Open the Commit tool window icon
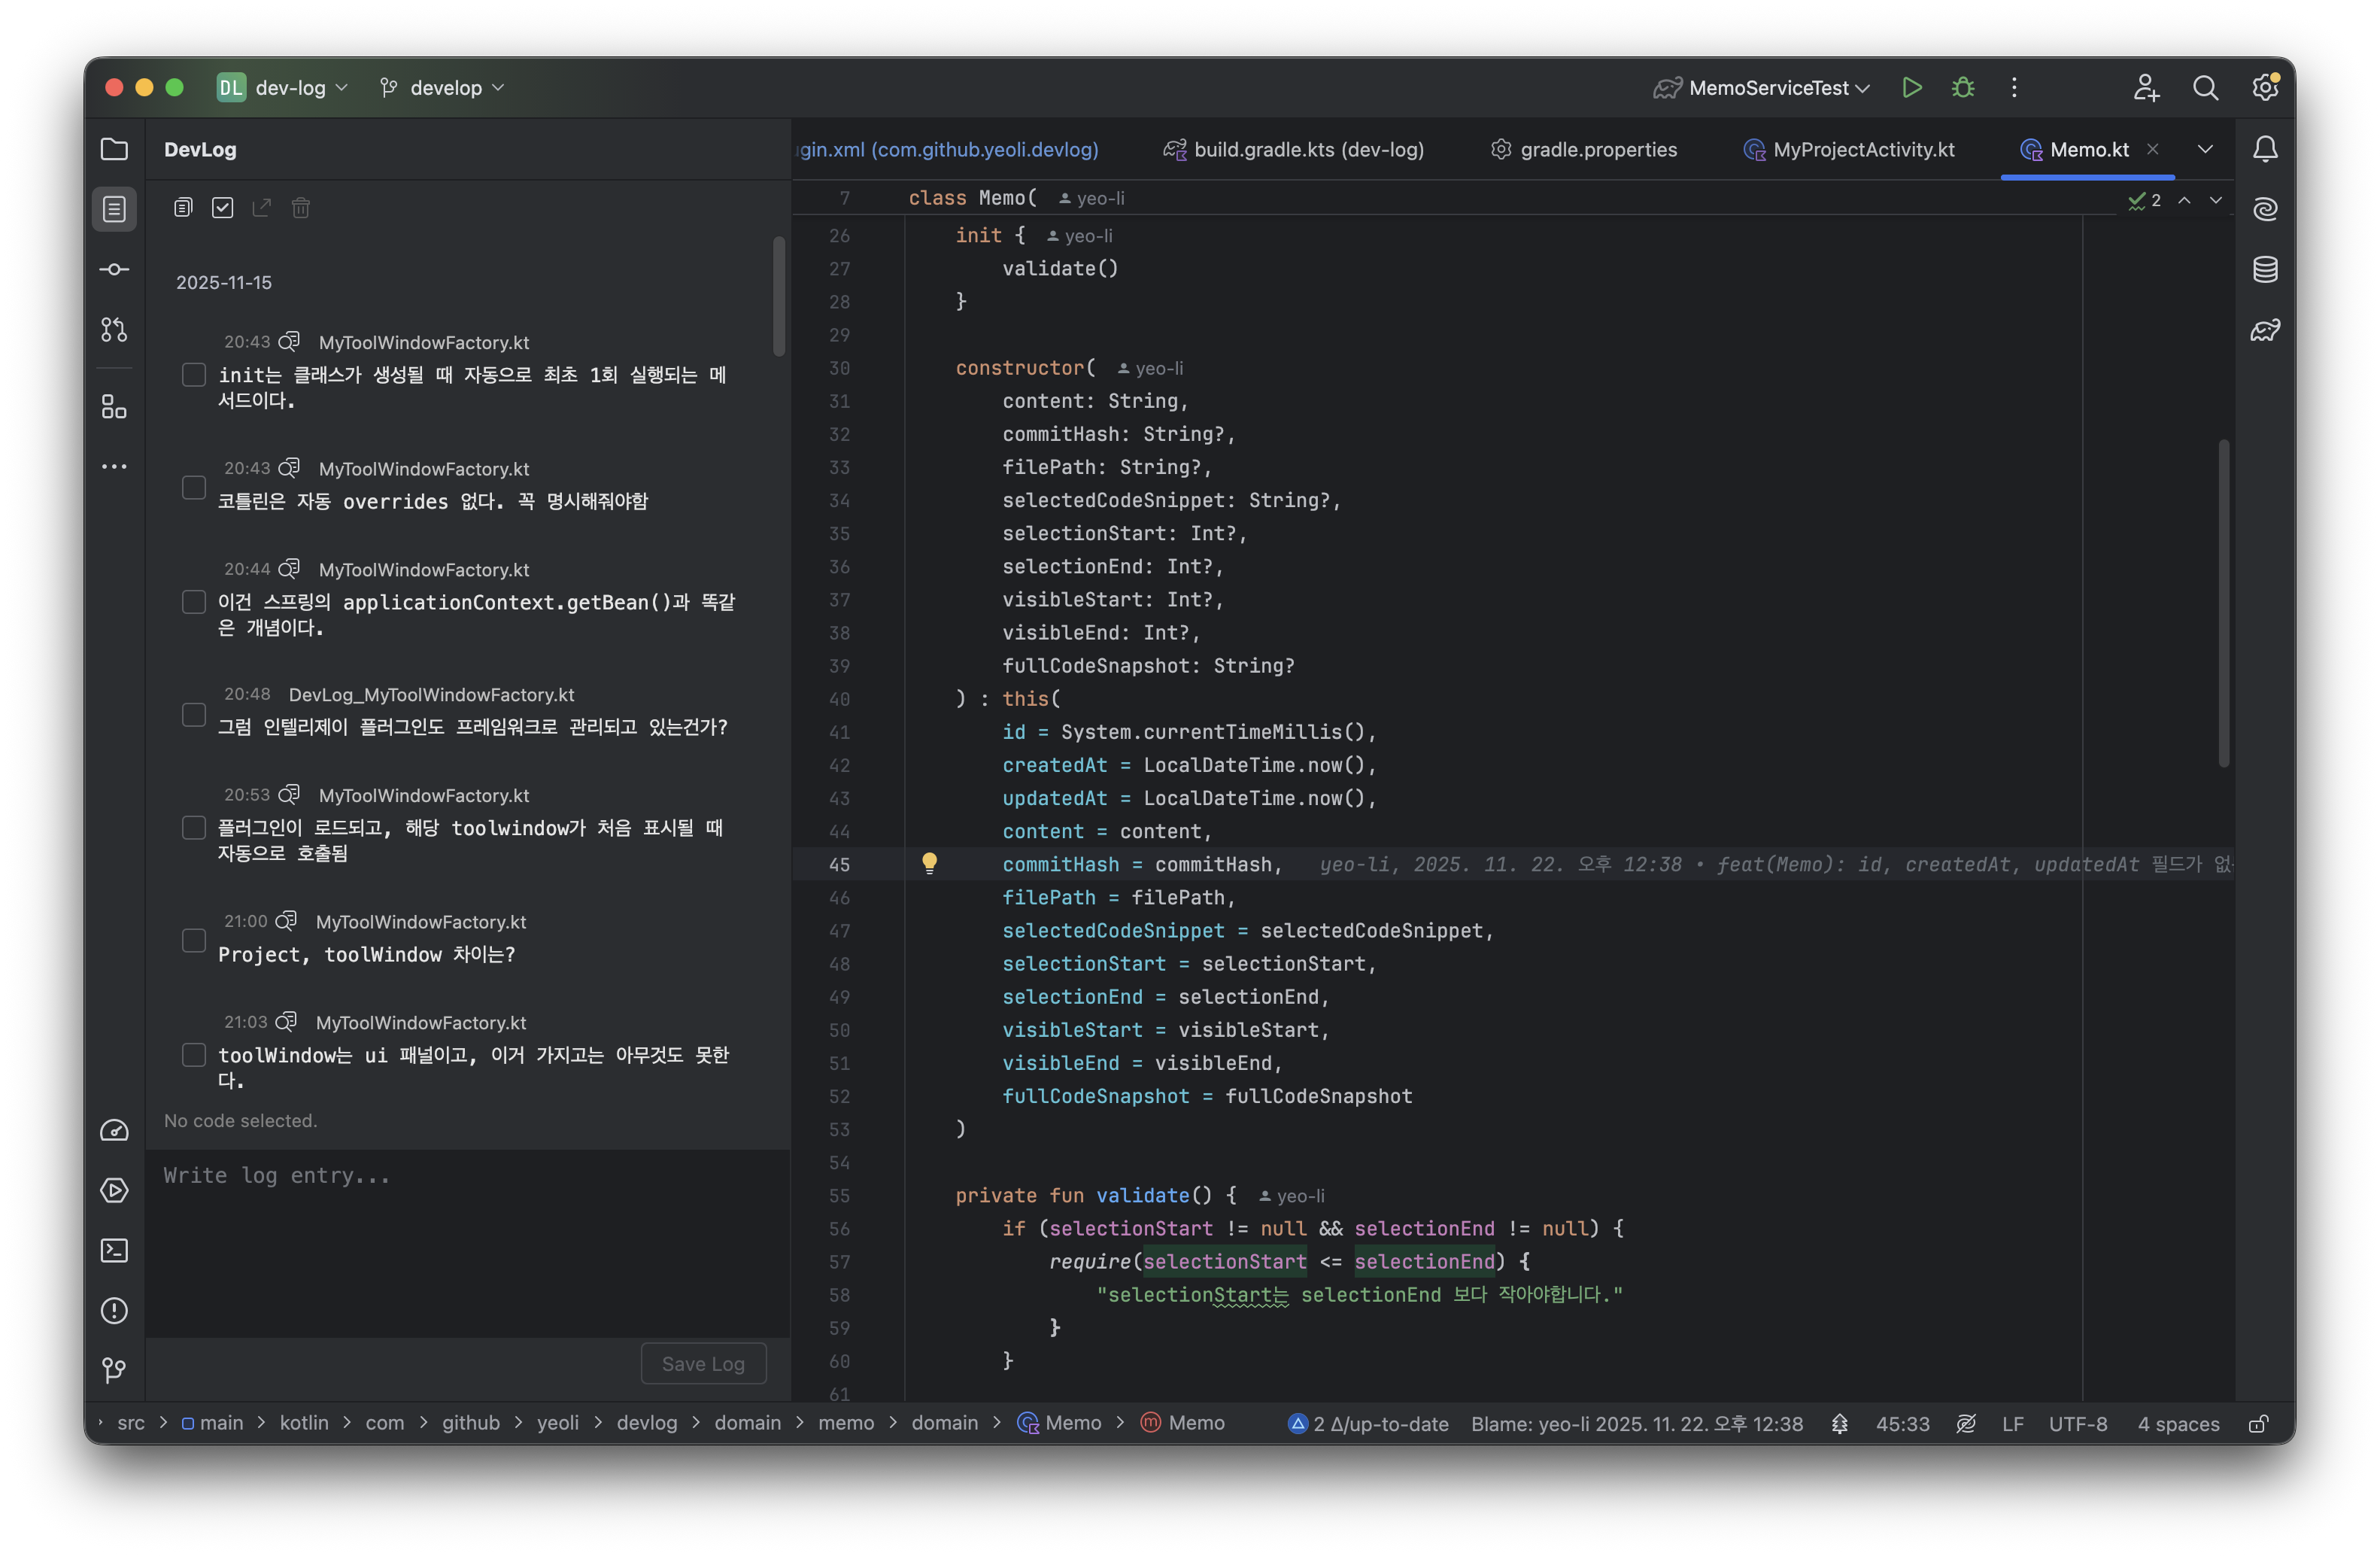 [x=114, y=269]
